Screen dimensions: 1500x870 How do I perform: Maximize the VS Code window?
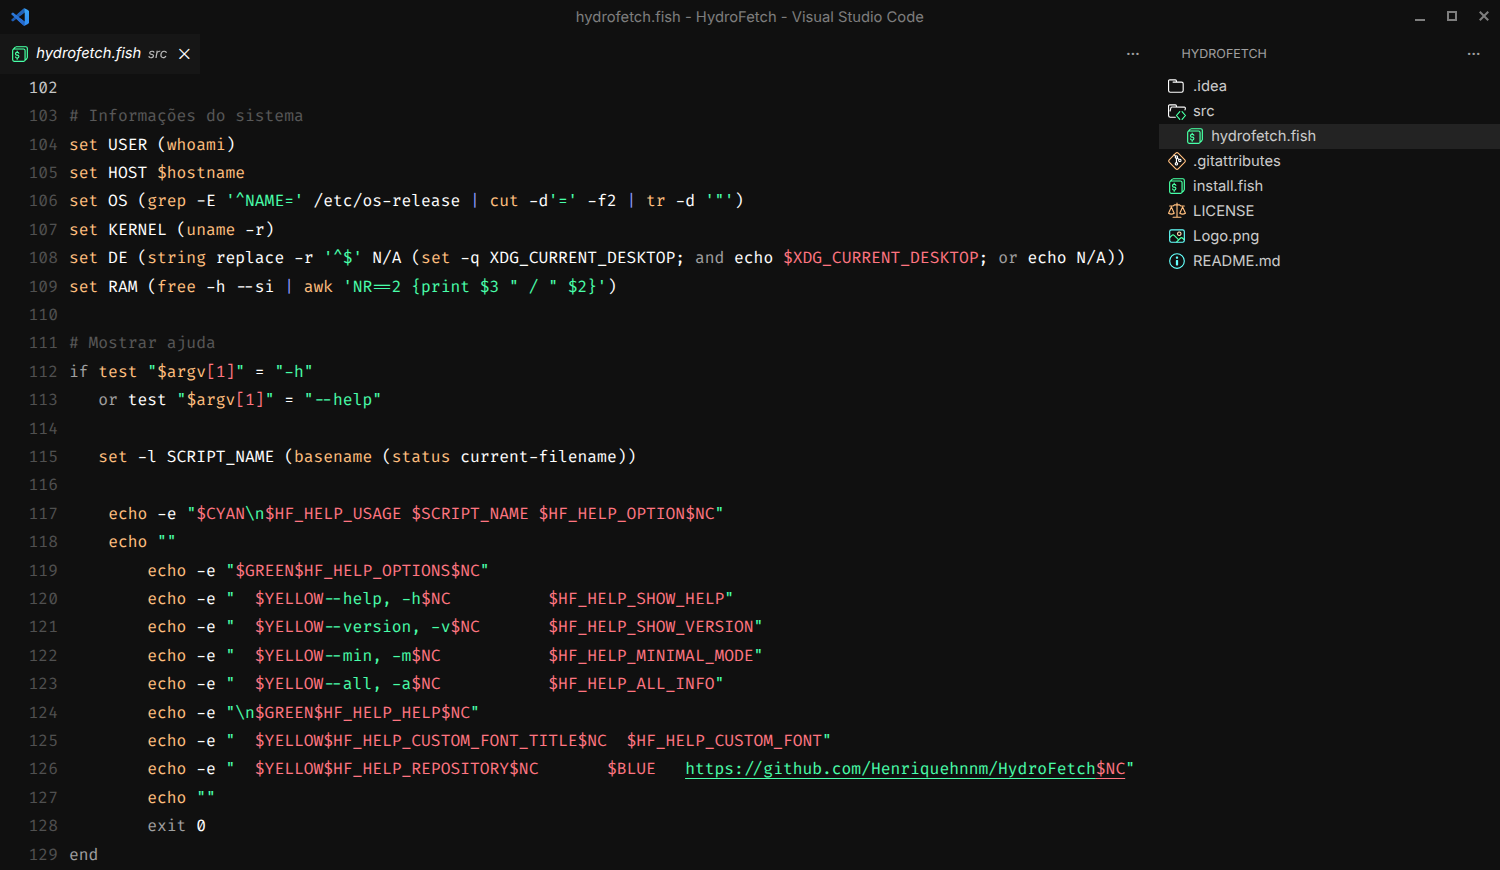pyautogui.click(x=1452, y=17)
